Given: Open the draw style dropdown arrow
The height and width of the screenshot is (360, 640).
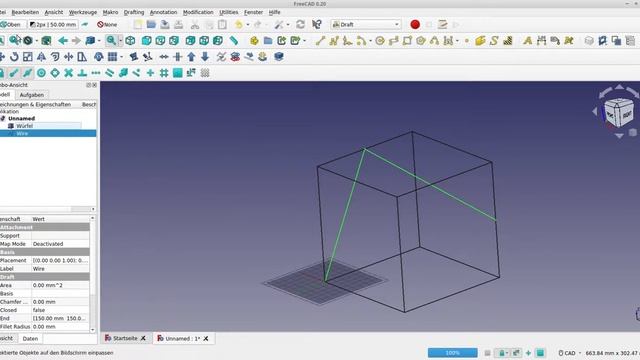Looking at the screenshot, I should click(x=36, y=41).
